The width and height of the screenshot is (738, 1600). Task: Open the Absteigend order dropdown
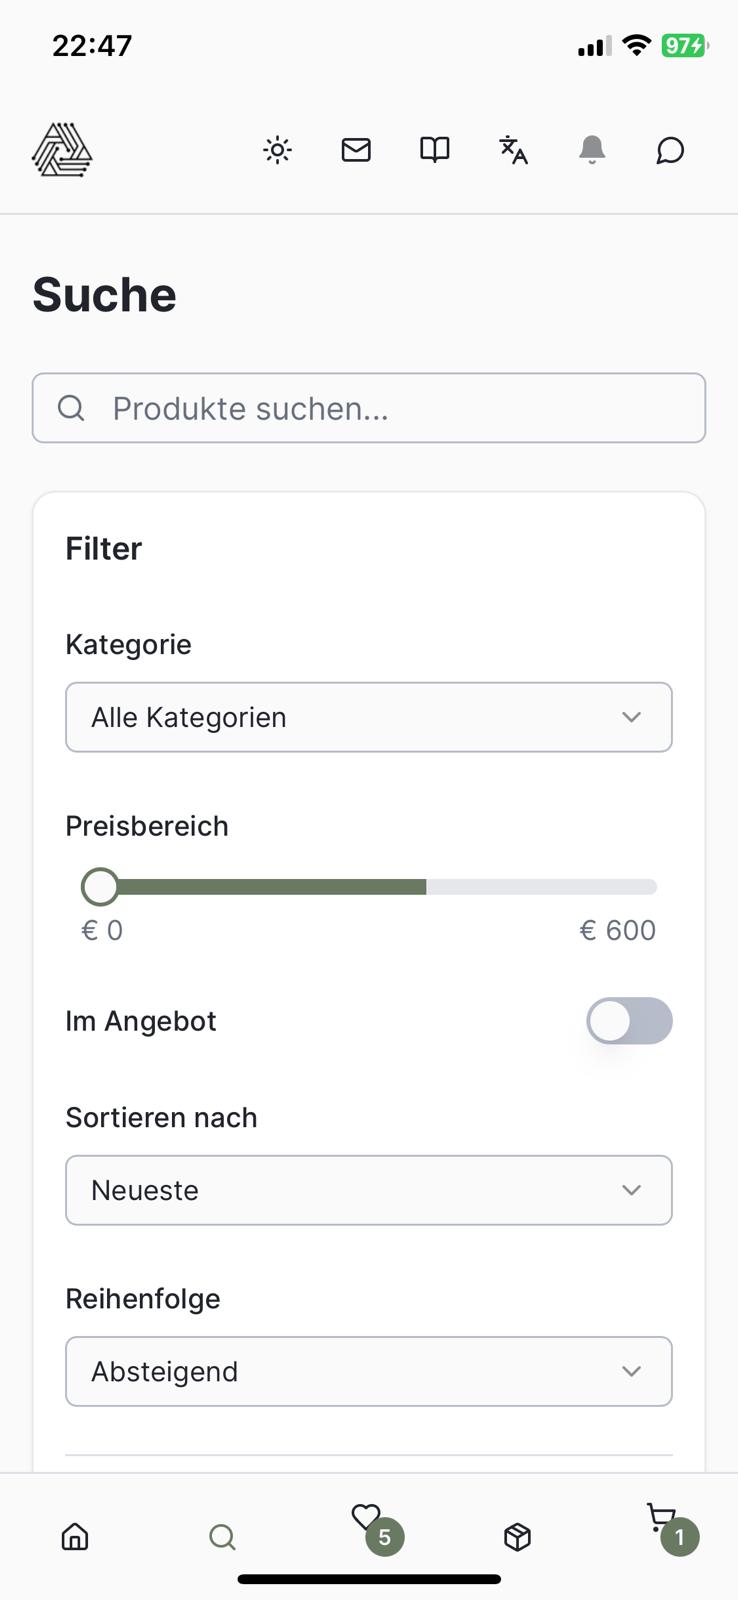369,1371
